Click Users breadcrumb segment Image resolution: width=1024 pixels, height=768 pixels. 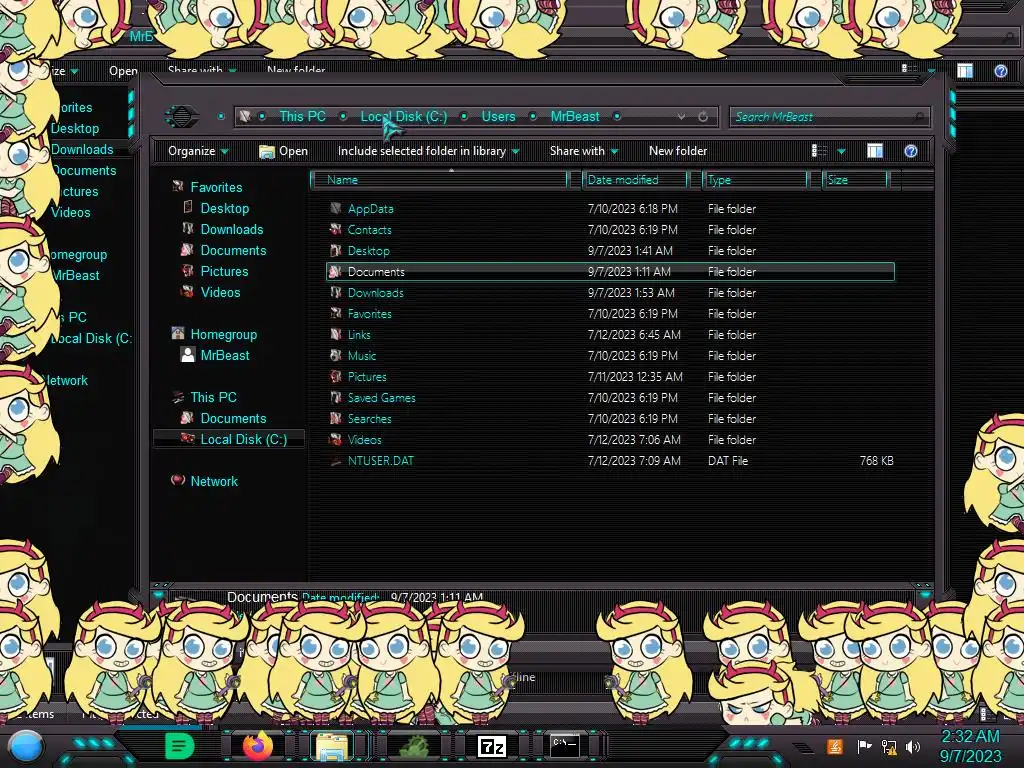pos(498,116)
